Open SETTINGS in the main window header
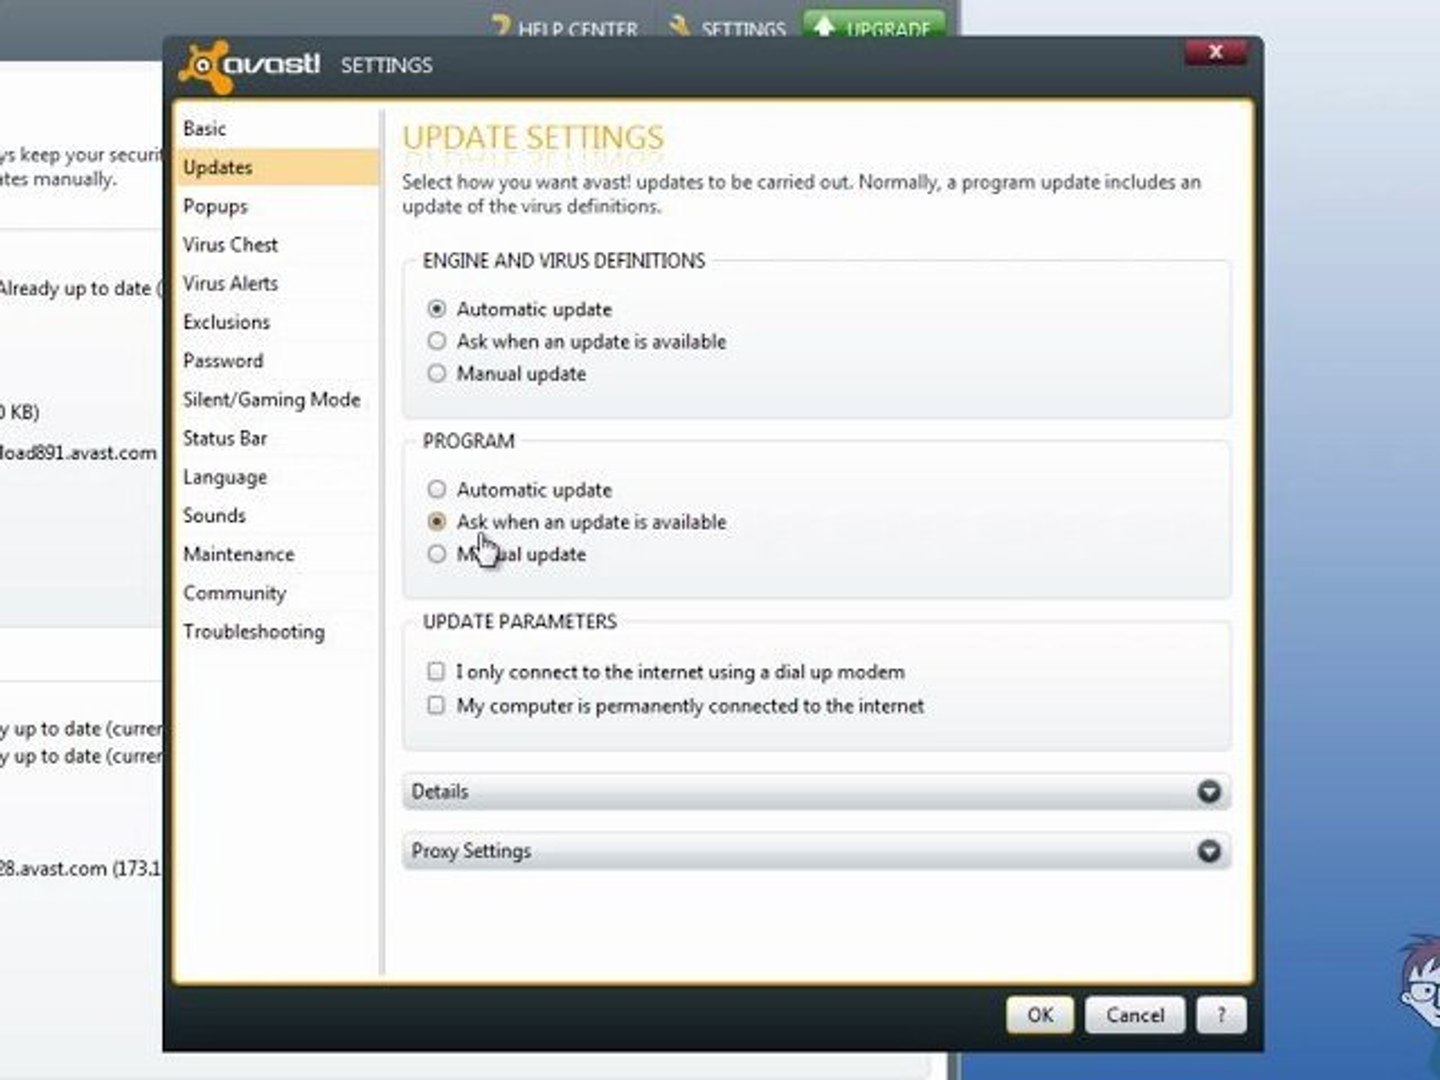1440x1080 pixels. pos(743,29)
